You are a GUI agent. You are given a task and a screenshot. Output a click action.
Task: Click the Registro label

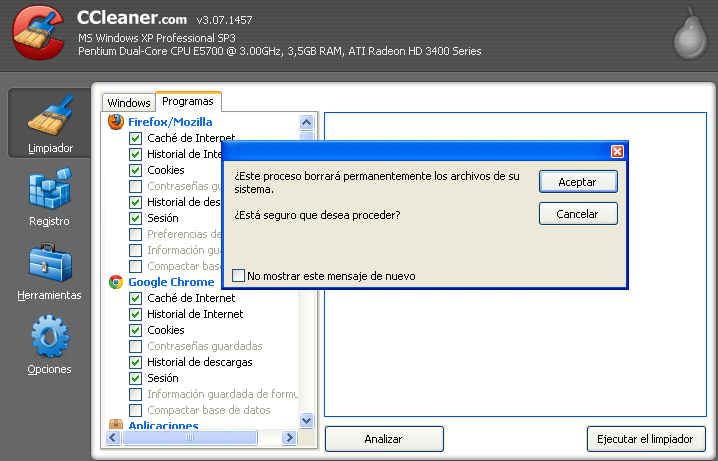(x=49, y=222)
